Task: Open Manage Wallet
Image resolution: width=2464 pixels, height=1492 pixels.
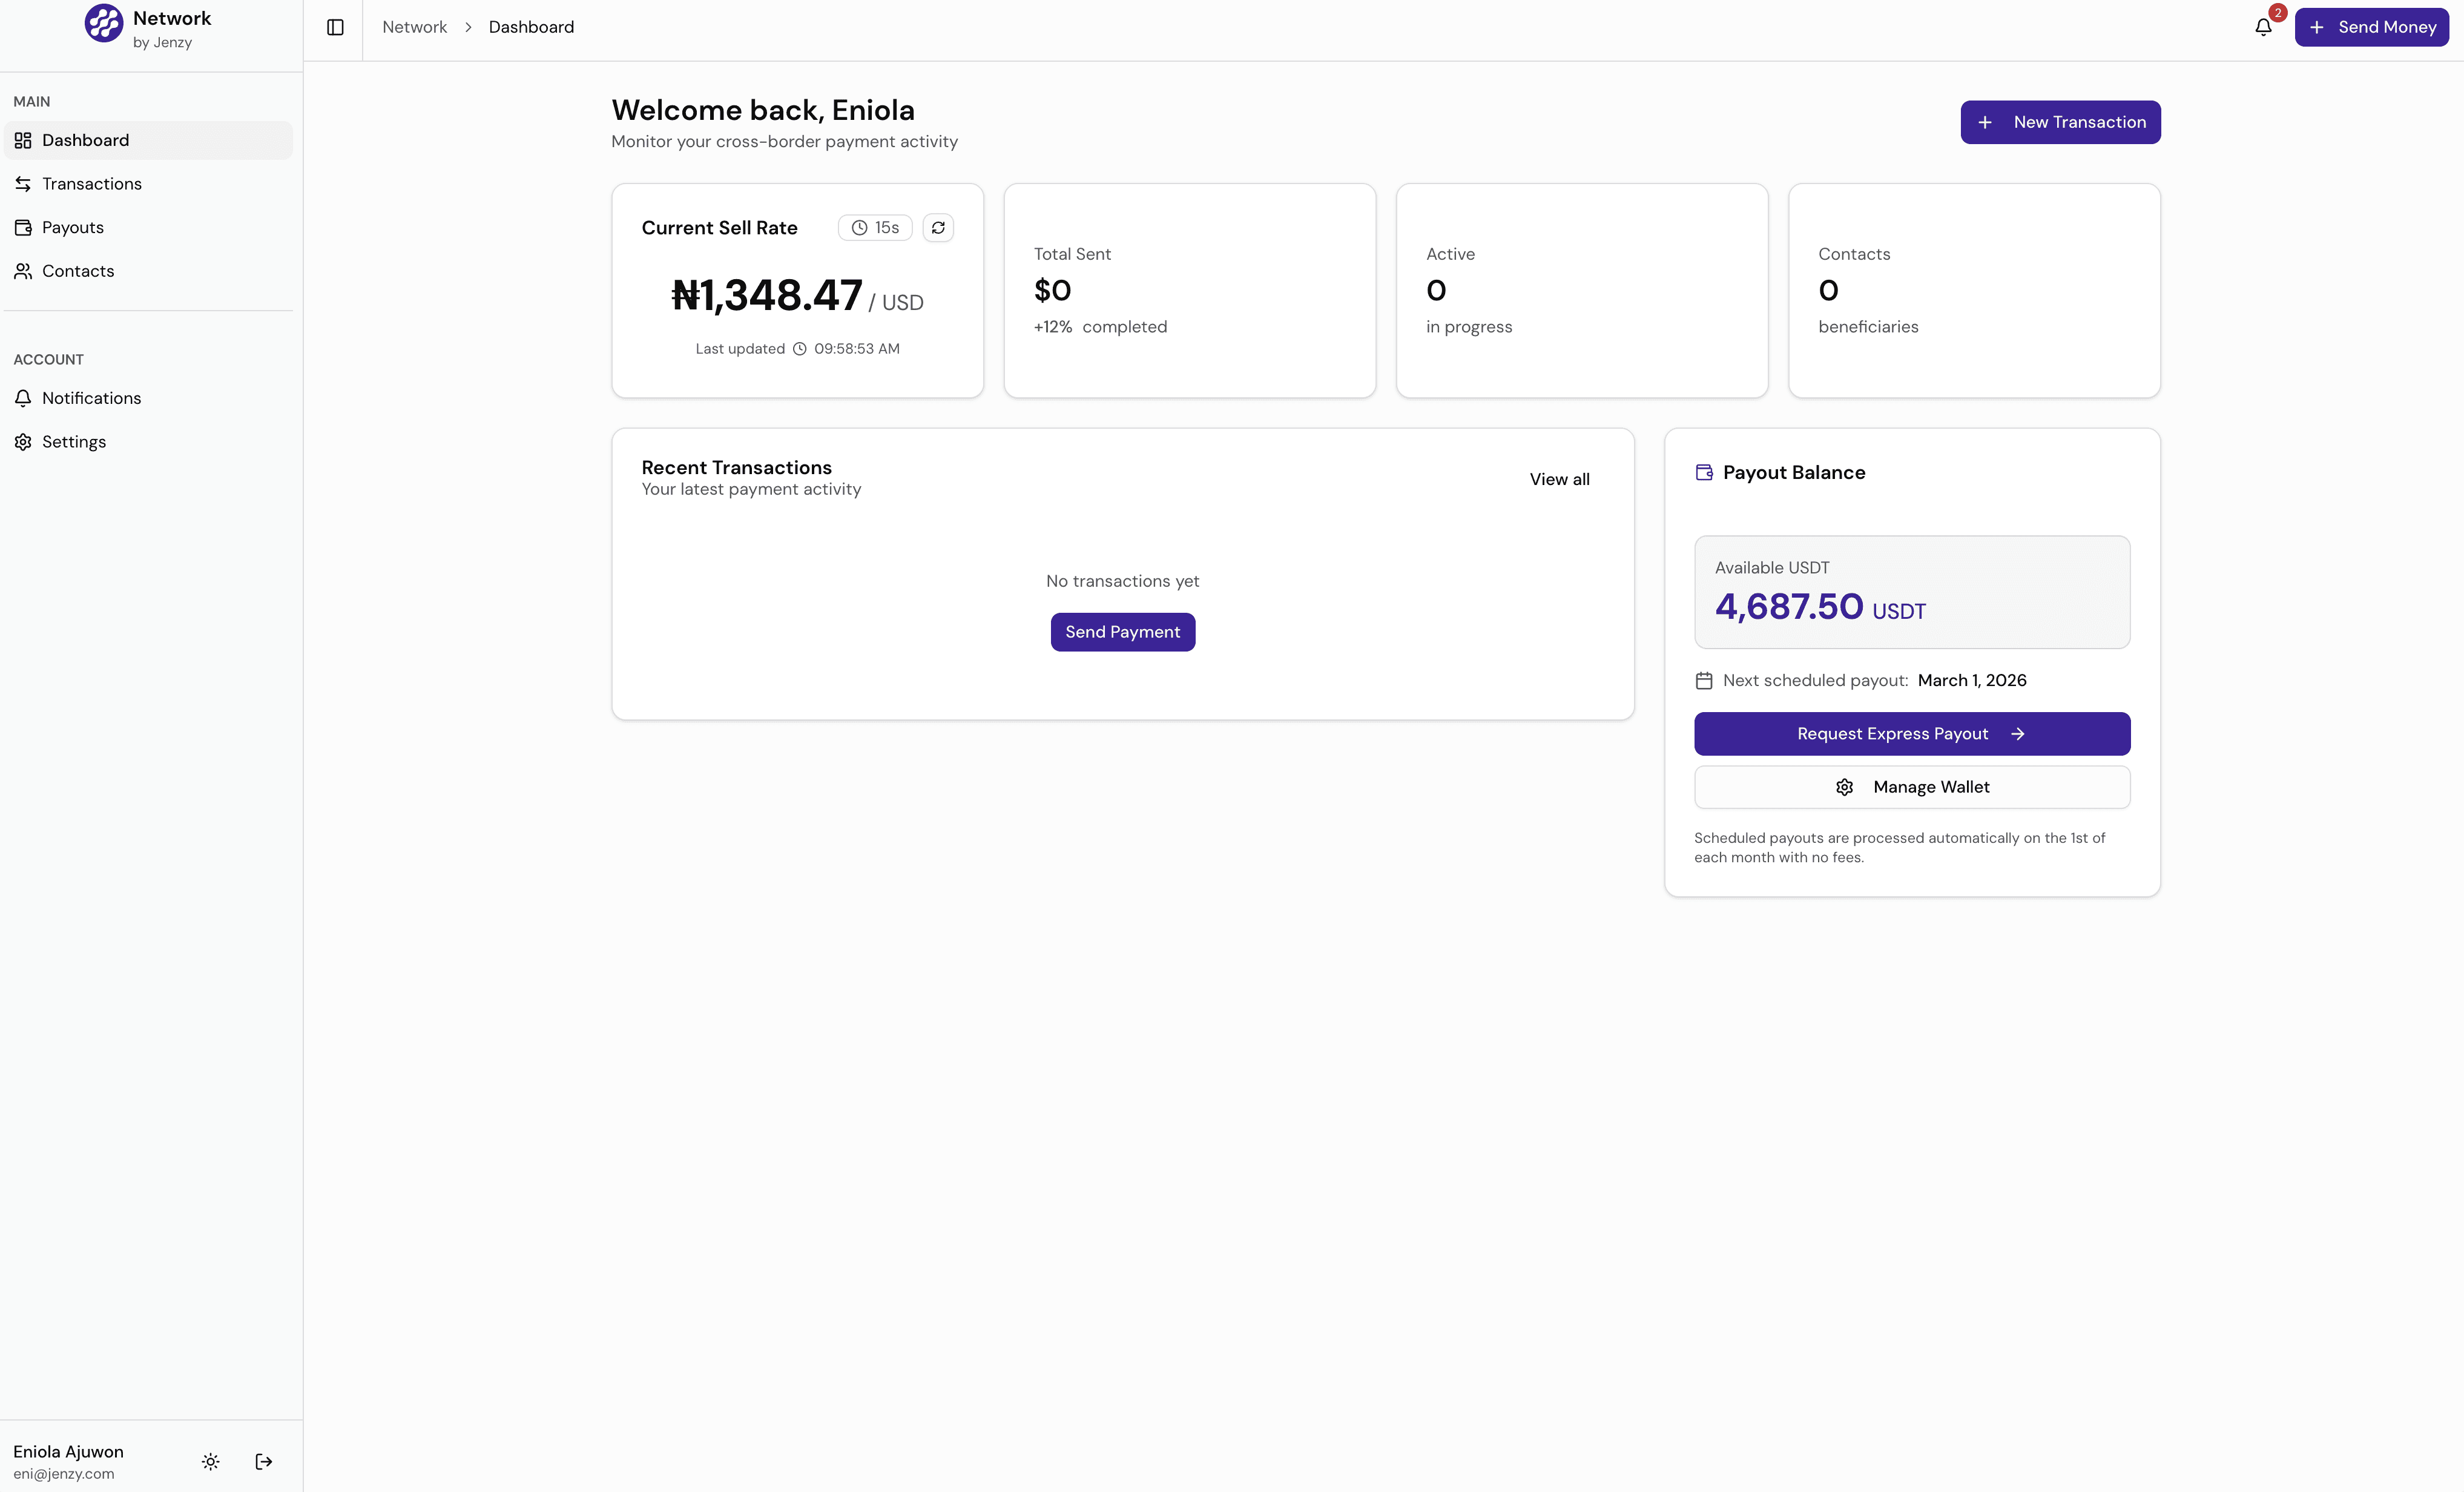Action: (1911, 787)
